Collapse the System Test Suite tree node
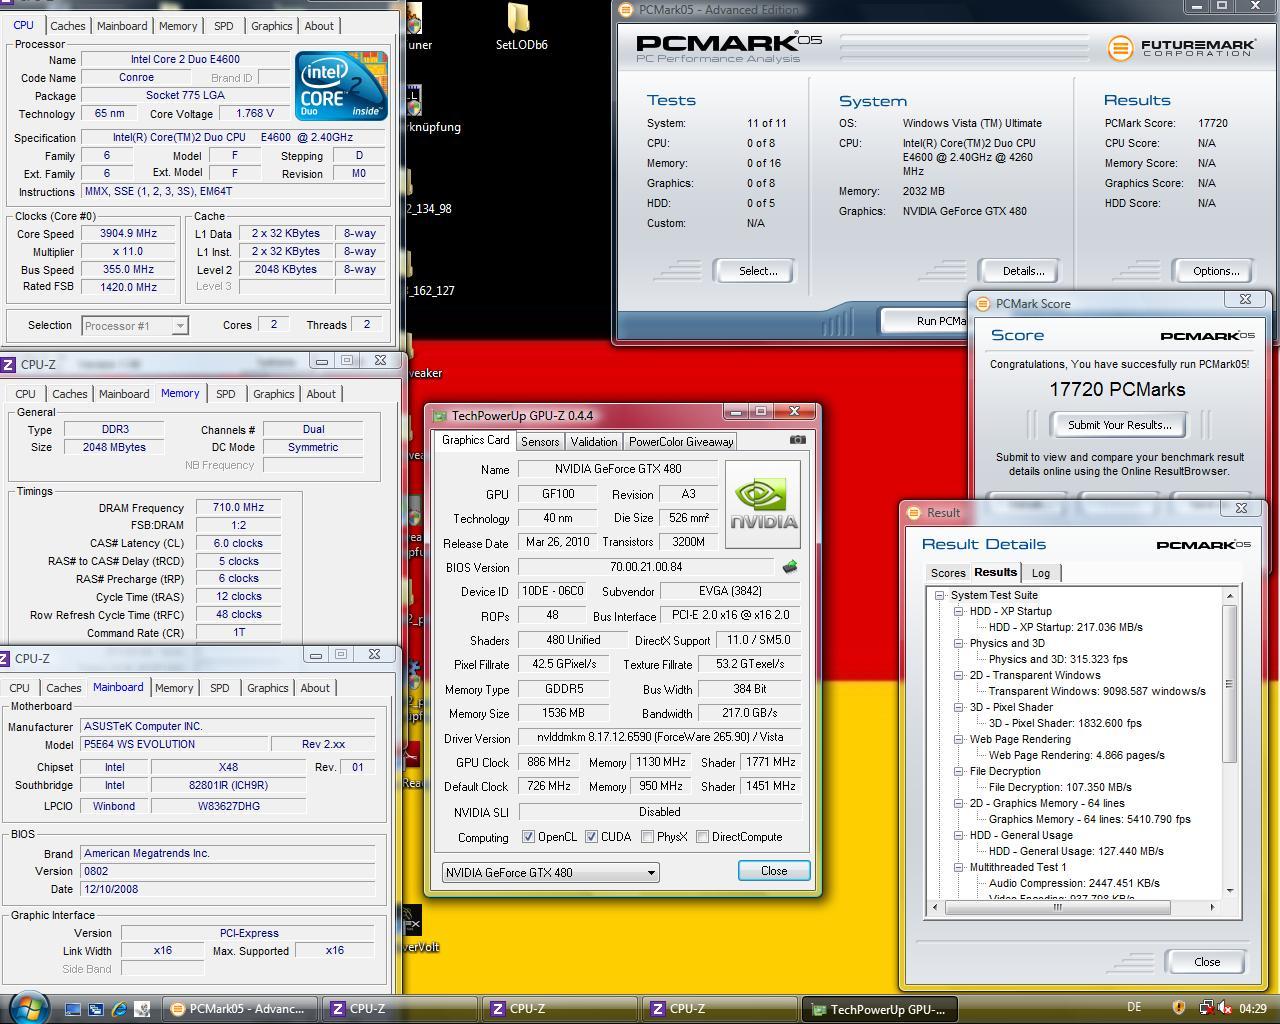The image size is (1280, 1024). click(x=939, y=595)
